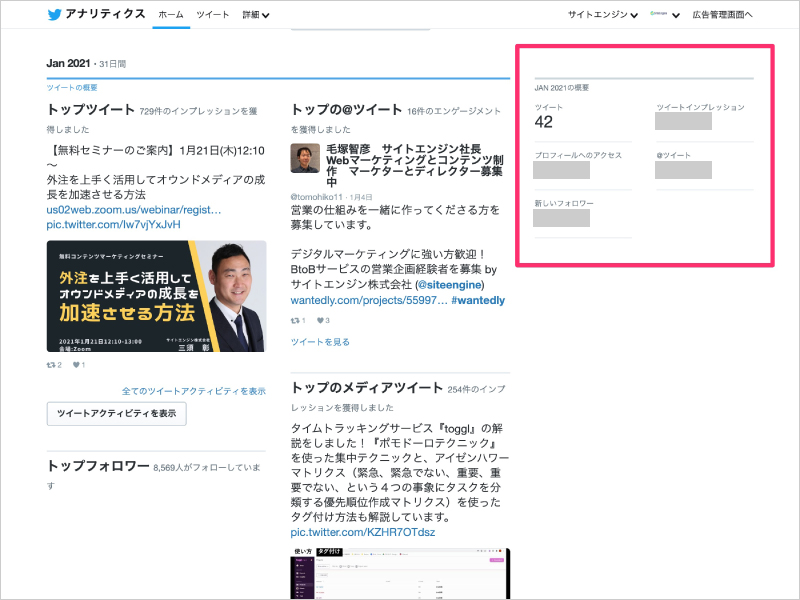The width and height of the screenshot is (800, 600).
Task: Expand the 詳細 dropdown menu
Action: tap(256, 15)
